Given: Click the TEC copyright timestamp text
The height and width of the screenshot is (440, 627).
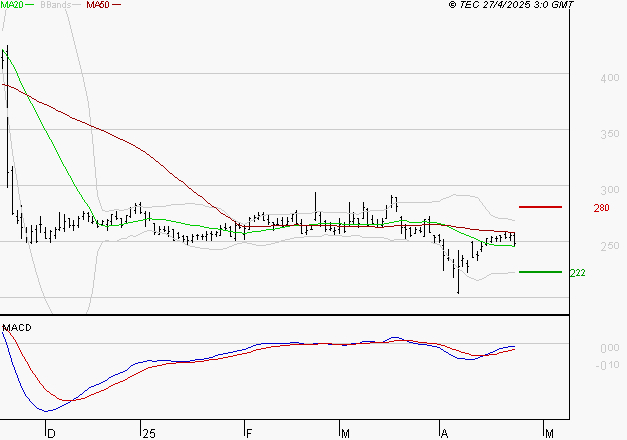Looking at the screenshot, I should click(512, 5).
